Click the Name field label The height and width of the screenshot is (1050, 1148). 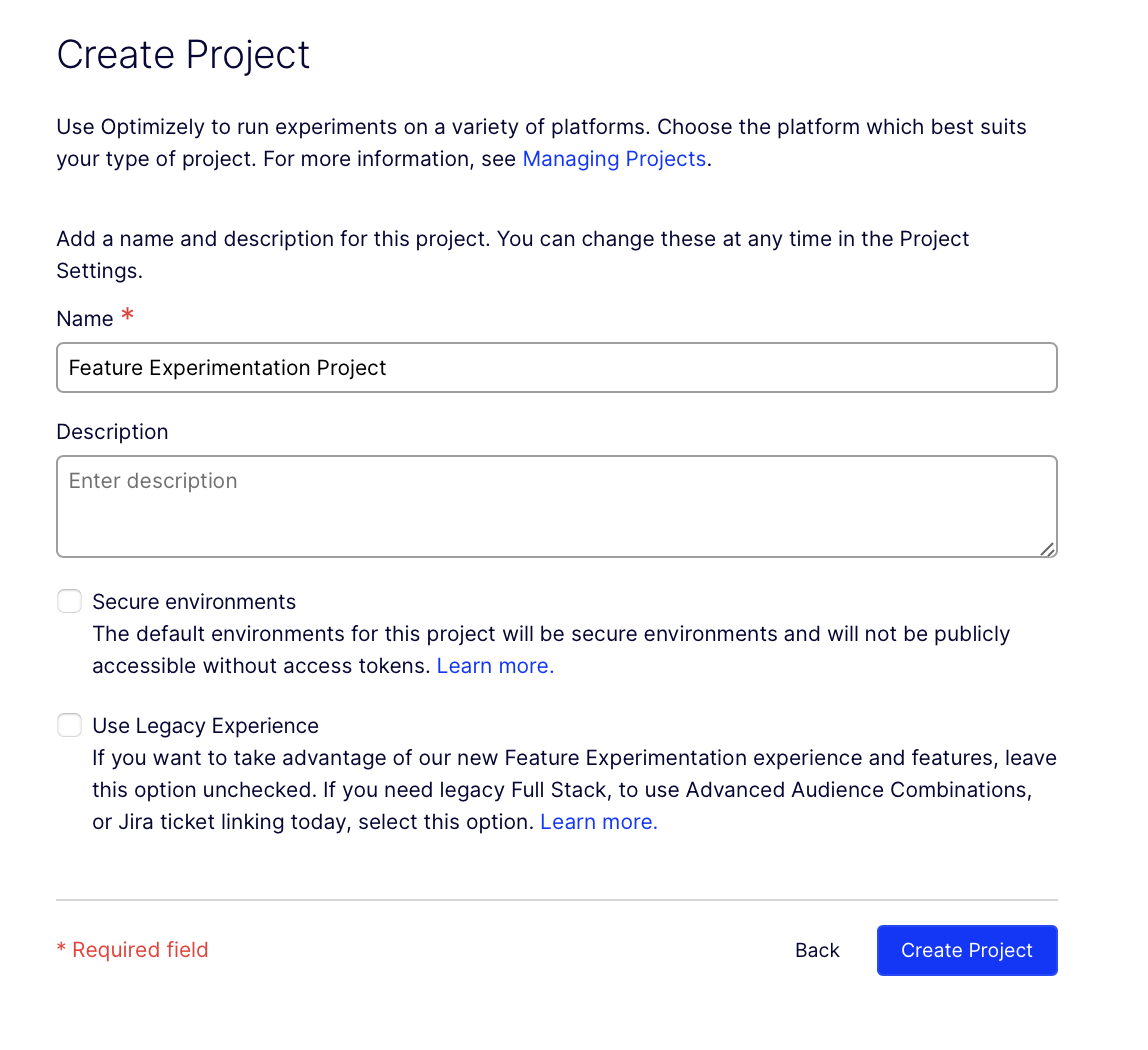click(86, 318)
